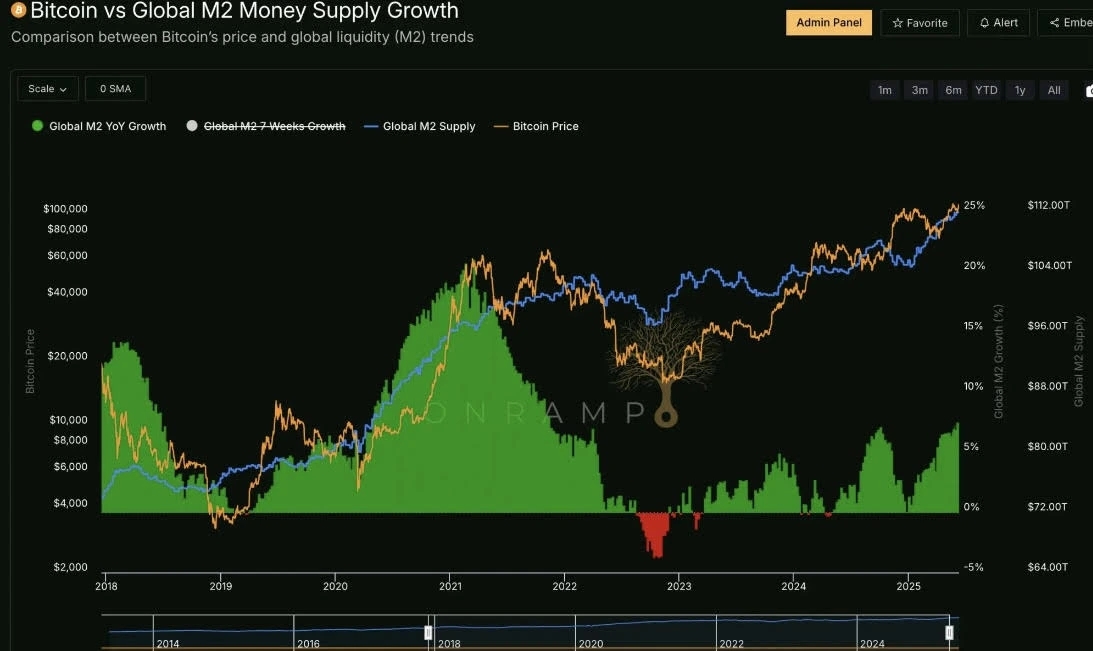
Task: Enable Global M2 7 Weeks Growth series
Action: [x=266, y=126]
